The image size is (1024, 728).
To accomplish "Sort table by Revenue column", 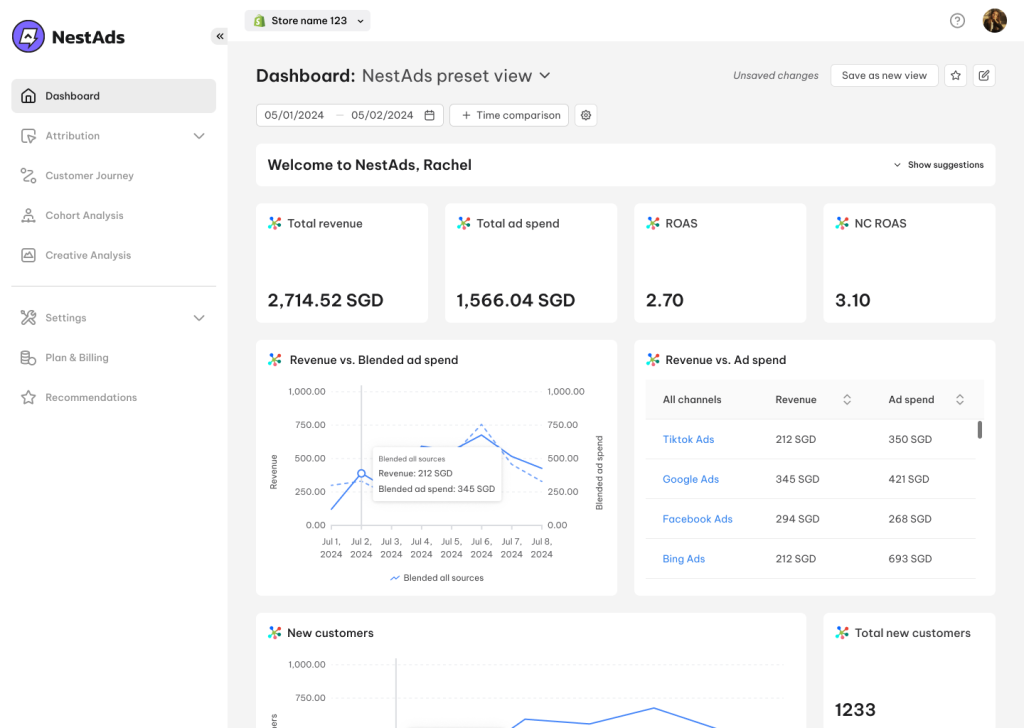I will (x=847, y=400).
